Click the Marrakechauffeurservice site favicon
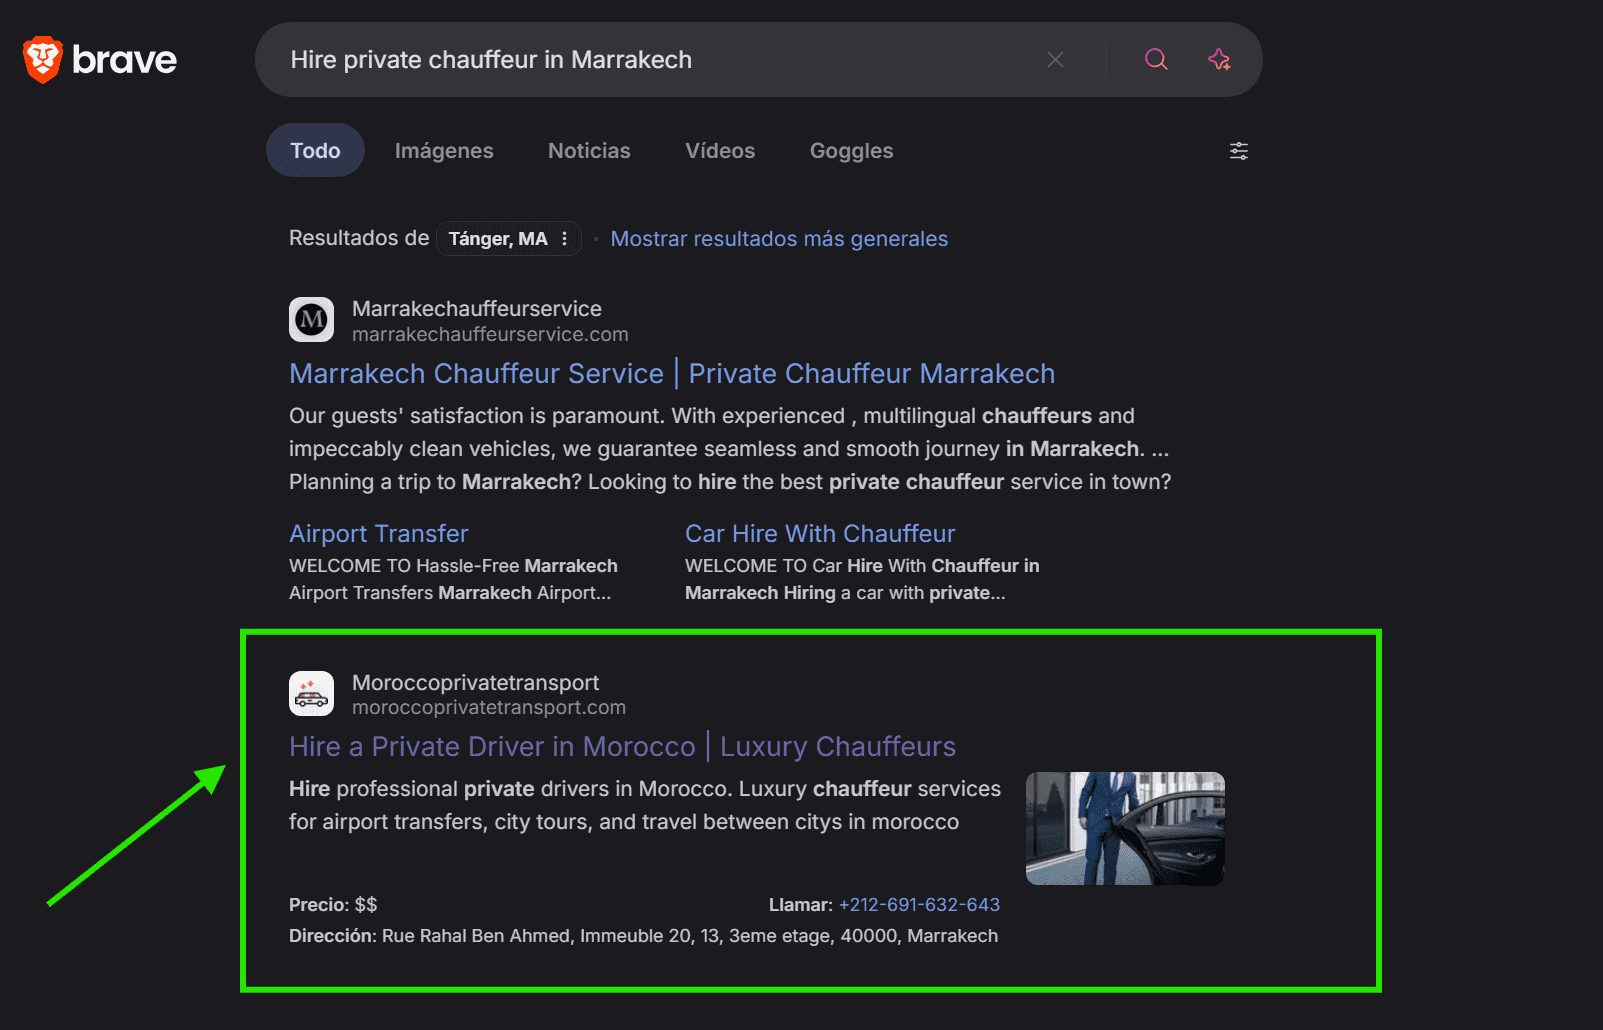Image resolution: width=1603 pixels, height=1030 pixels. click(311, 320)
